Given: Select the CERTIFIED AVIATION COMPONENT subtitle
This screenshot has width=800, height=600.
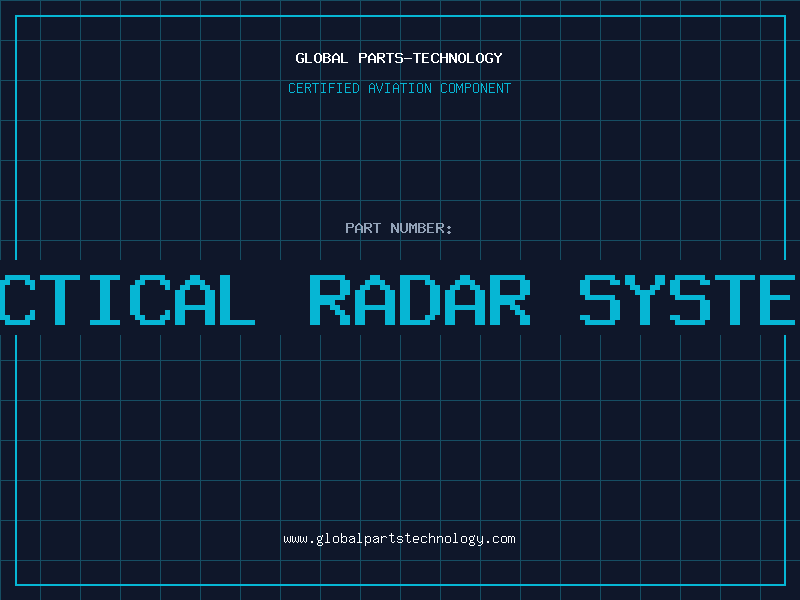Looking at the screenshot, I should [x=399, y=88].
